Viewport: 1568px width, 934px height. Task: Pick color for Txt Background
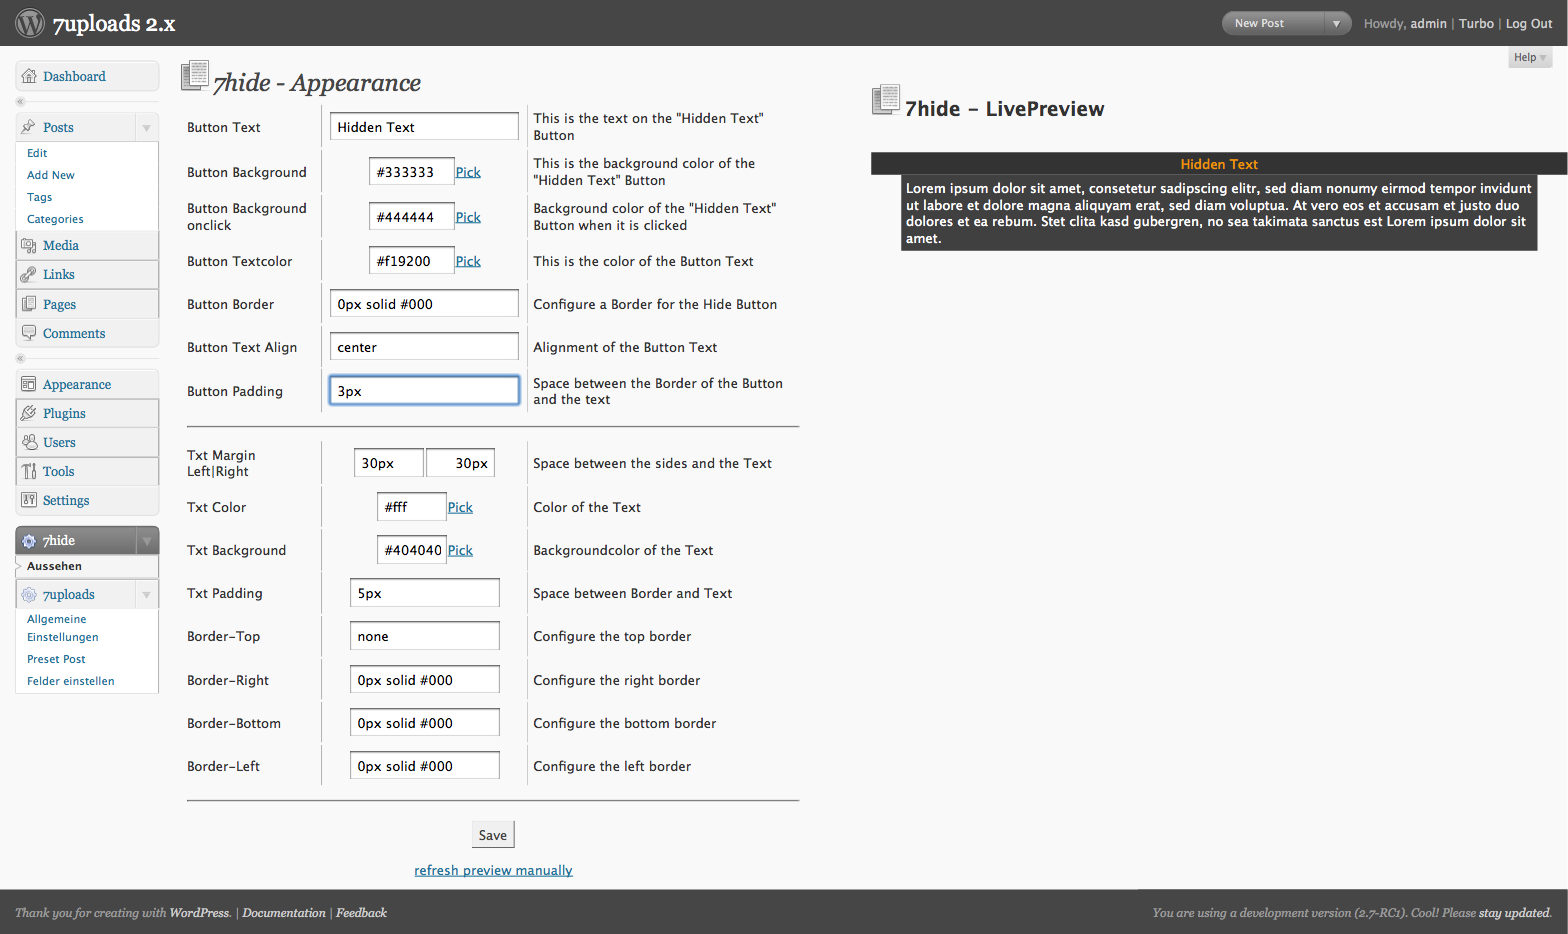tap(460, 550)
